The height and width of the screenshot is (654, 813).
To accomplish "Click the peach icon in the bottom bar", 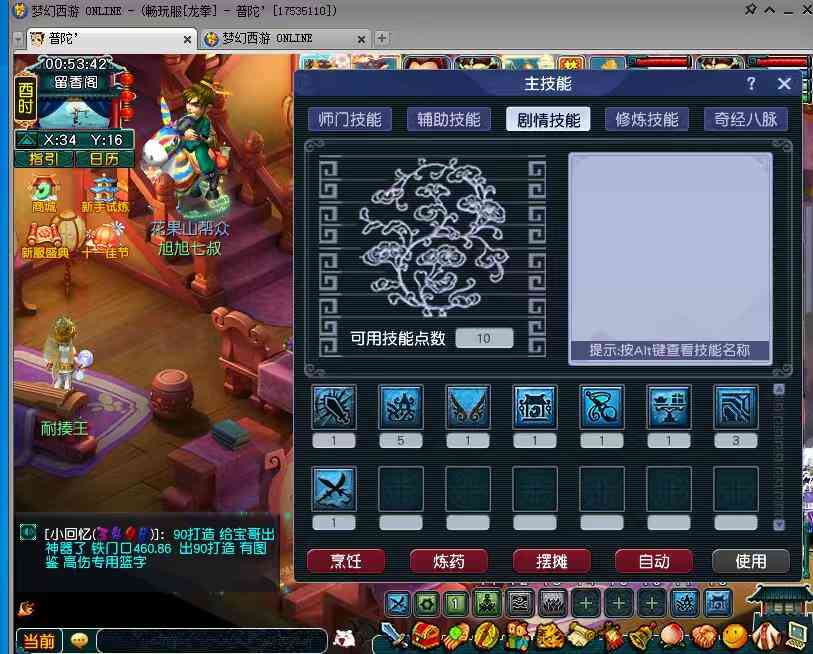I will tap(673, 636).
